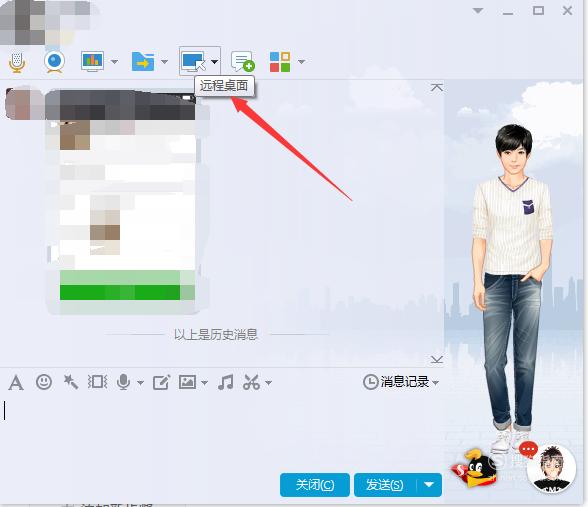Viewport: 588px width, 507px height.
Task: Click the round avatar with chat bubble
Action: click(551, 469)
